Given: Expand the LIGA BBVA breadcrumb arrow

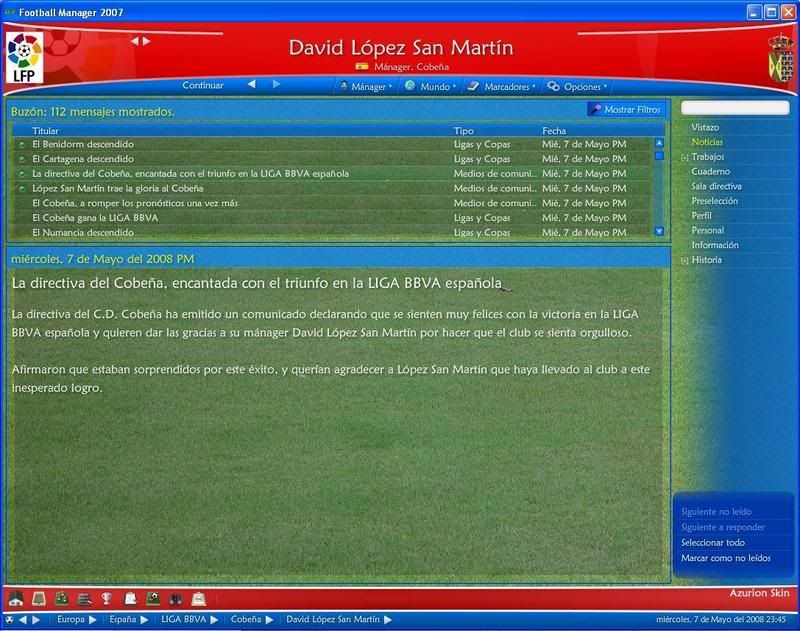Looking at the screenshot, I should point(214,620).
